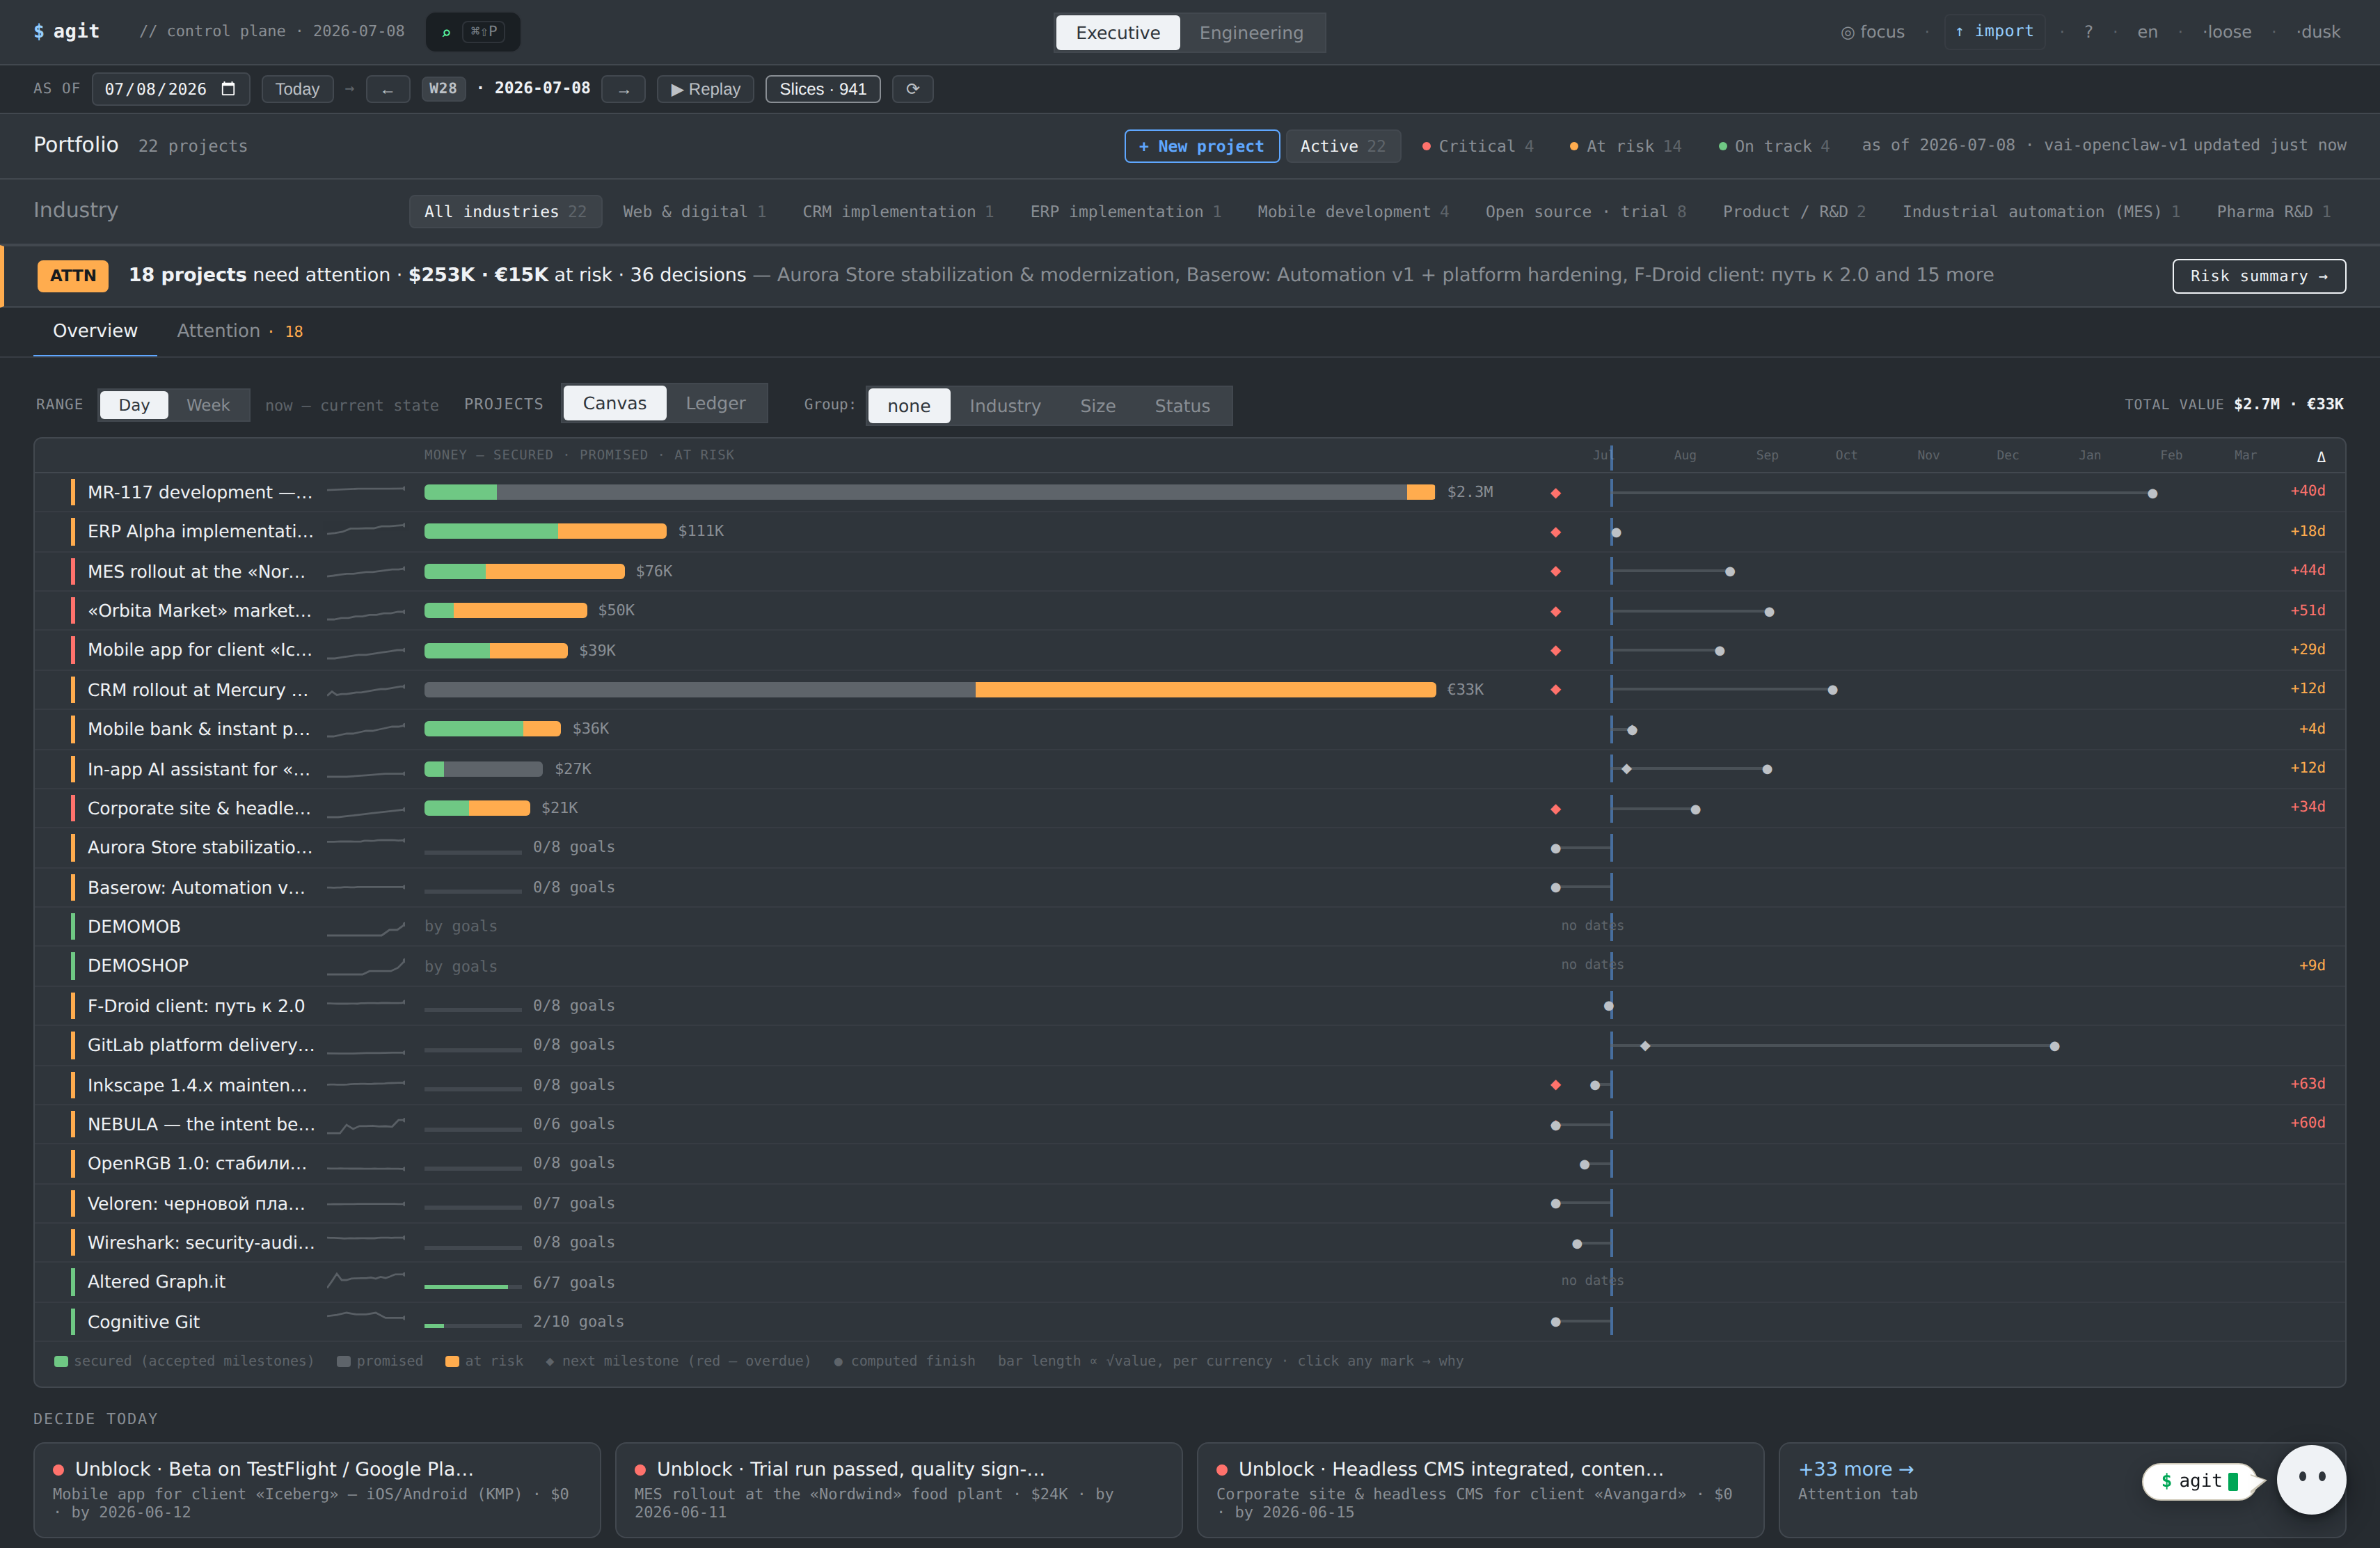Click computed finish dot for CRM rollout
This screenshot has height=1548, width=2380.
(x=1832, y=690)
